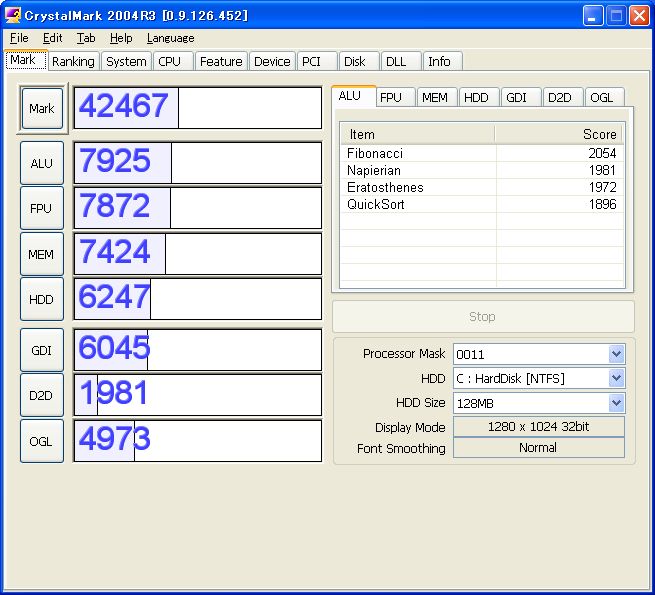This screenshot has width=655, height=595.
Task: Switch to the System tab
Action: (x=126, y=61)
